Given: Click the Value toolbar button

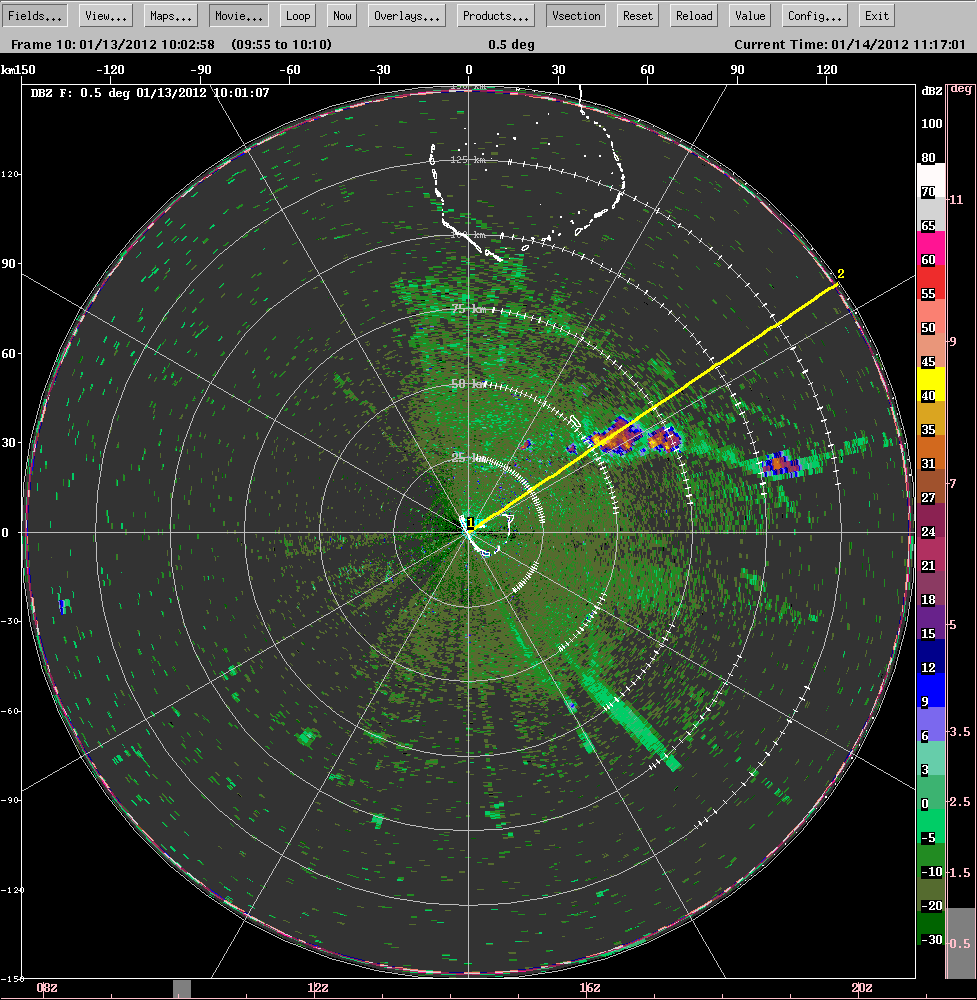Looking at the screenshot, I should point(749,16).
